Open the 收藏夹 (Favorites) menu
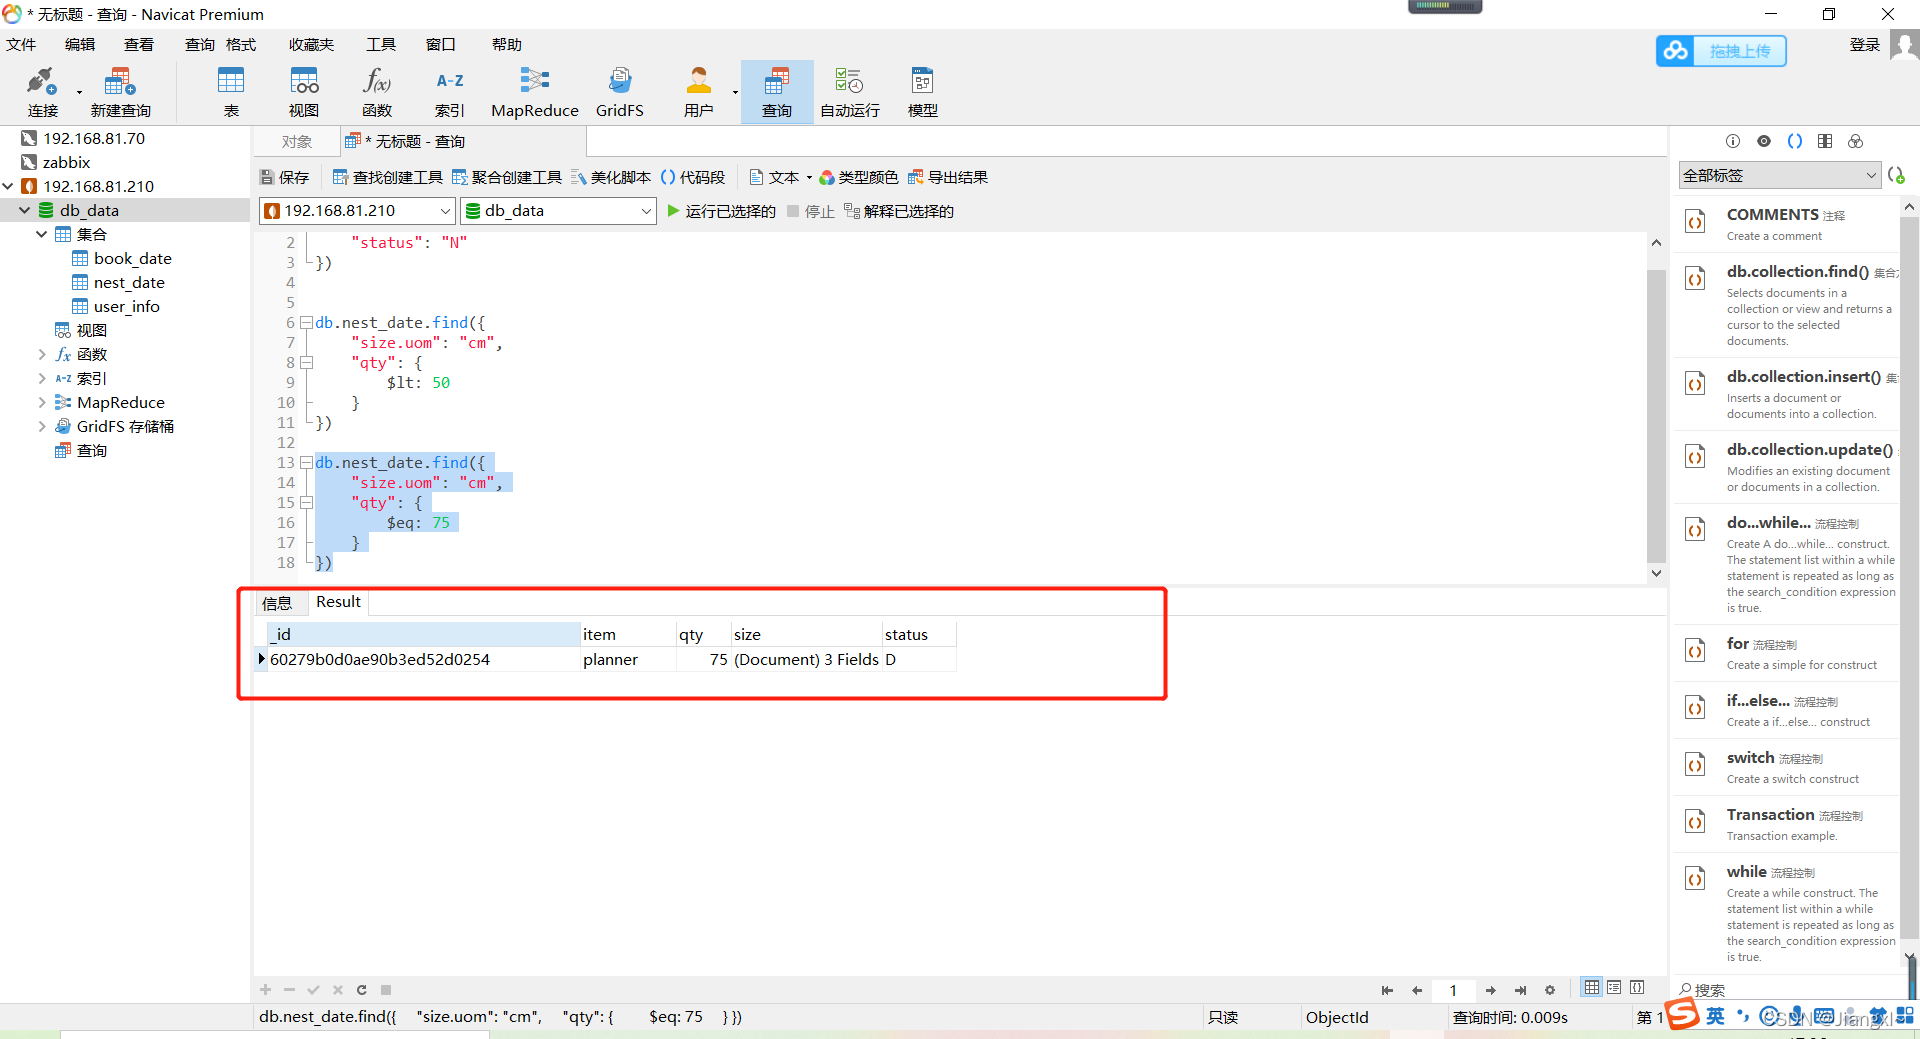Screen dimensions: 1920x1039 point(311,44)
